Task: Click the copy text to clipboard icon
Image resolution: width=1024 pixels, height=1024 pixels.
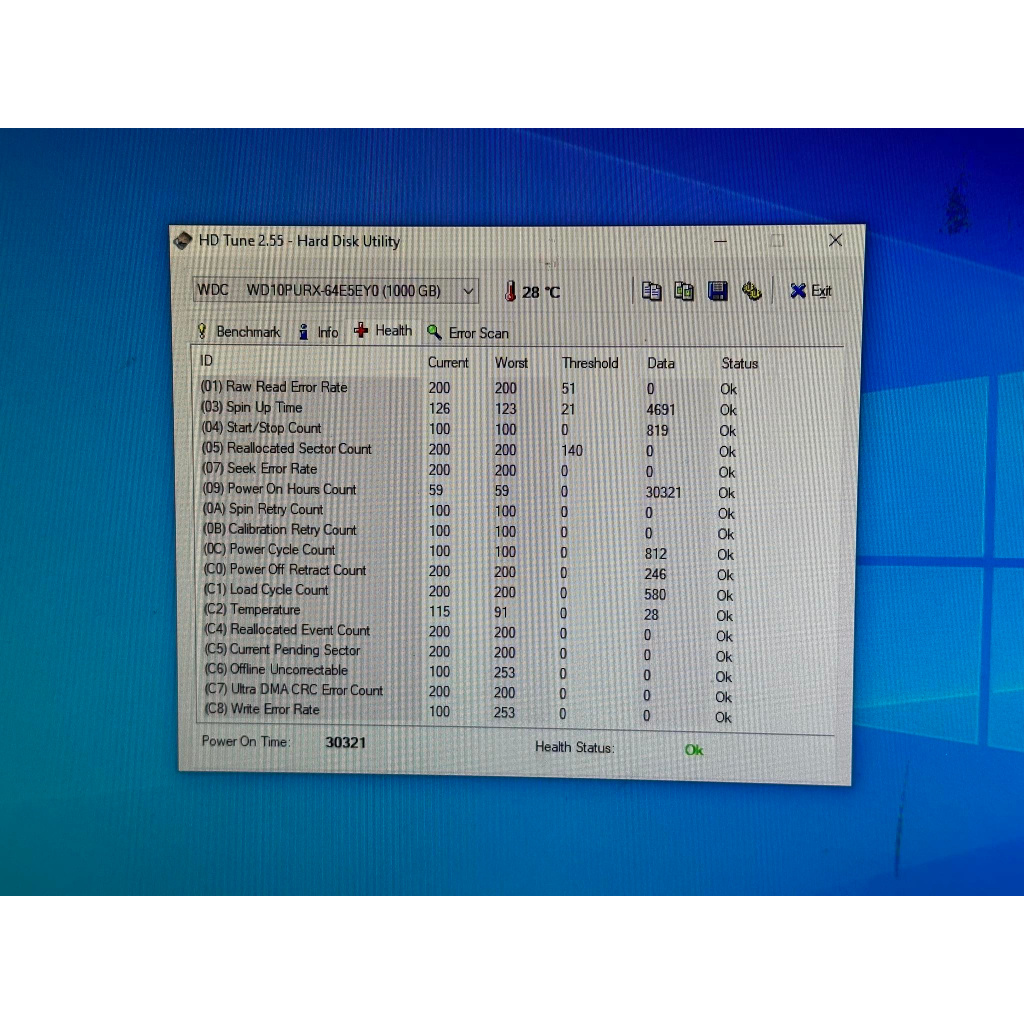Action: pyautogui.click(x=652, y=291)
